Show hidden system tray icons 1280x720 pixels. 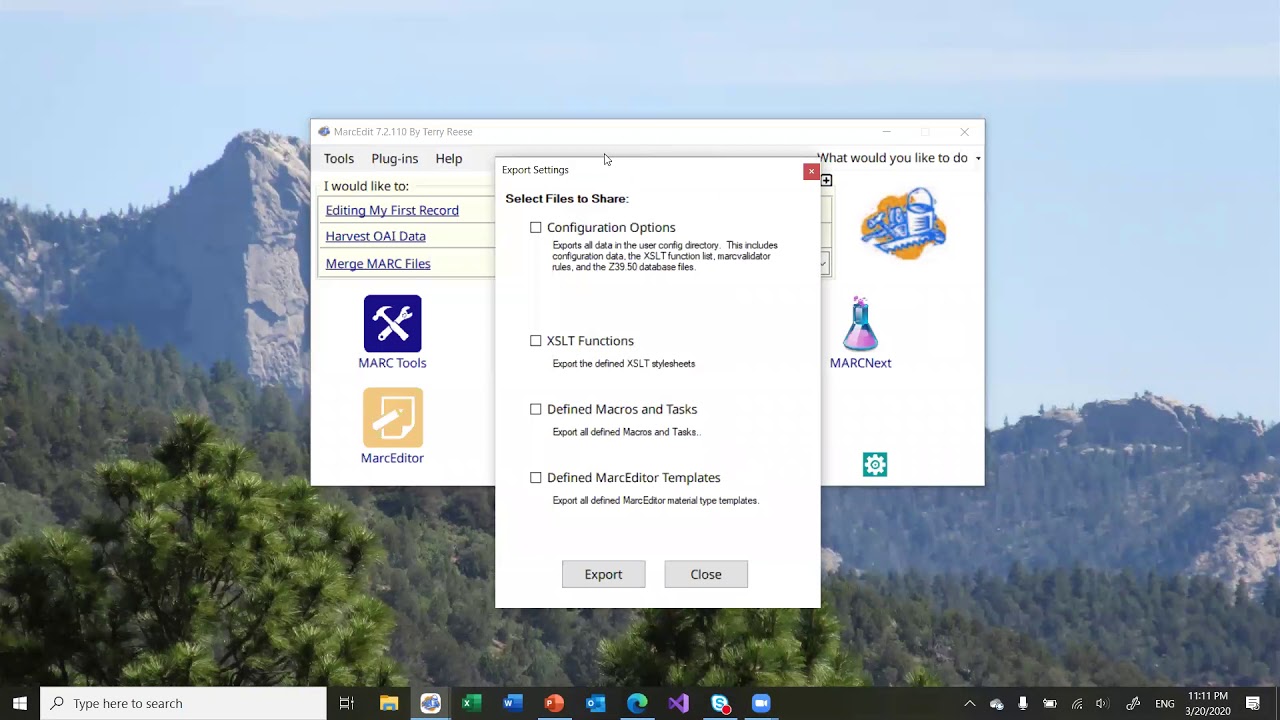coord(969,704)
